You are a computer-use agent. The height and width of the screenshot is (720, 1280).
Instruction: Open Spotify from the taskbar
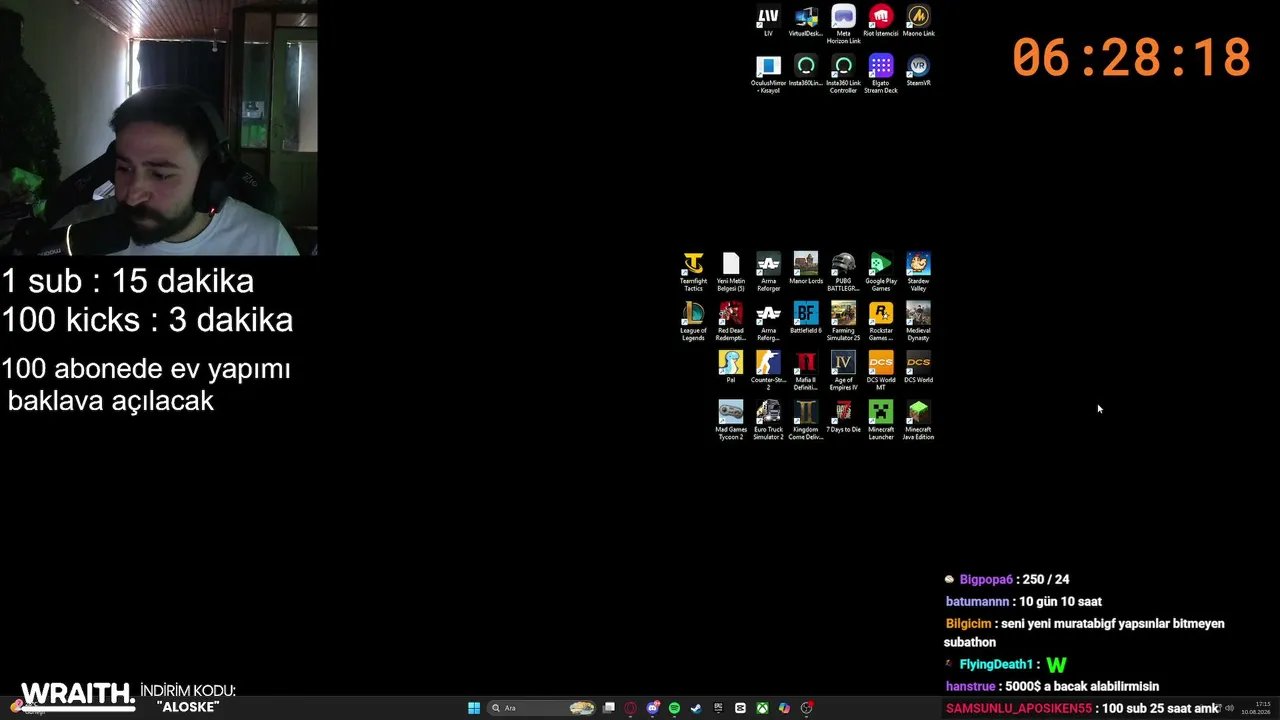(674, 708)
